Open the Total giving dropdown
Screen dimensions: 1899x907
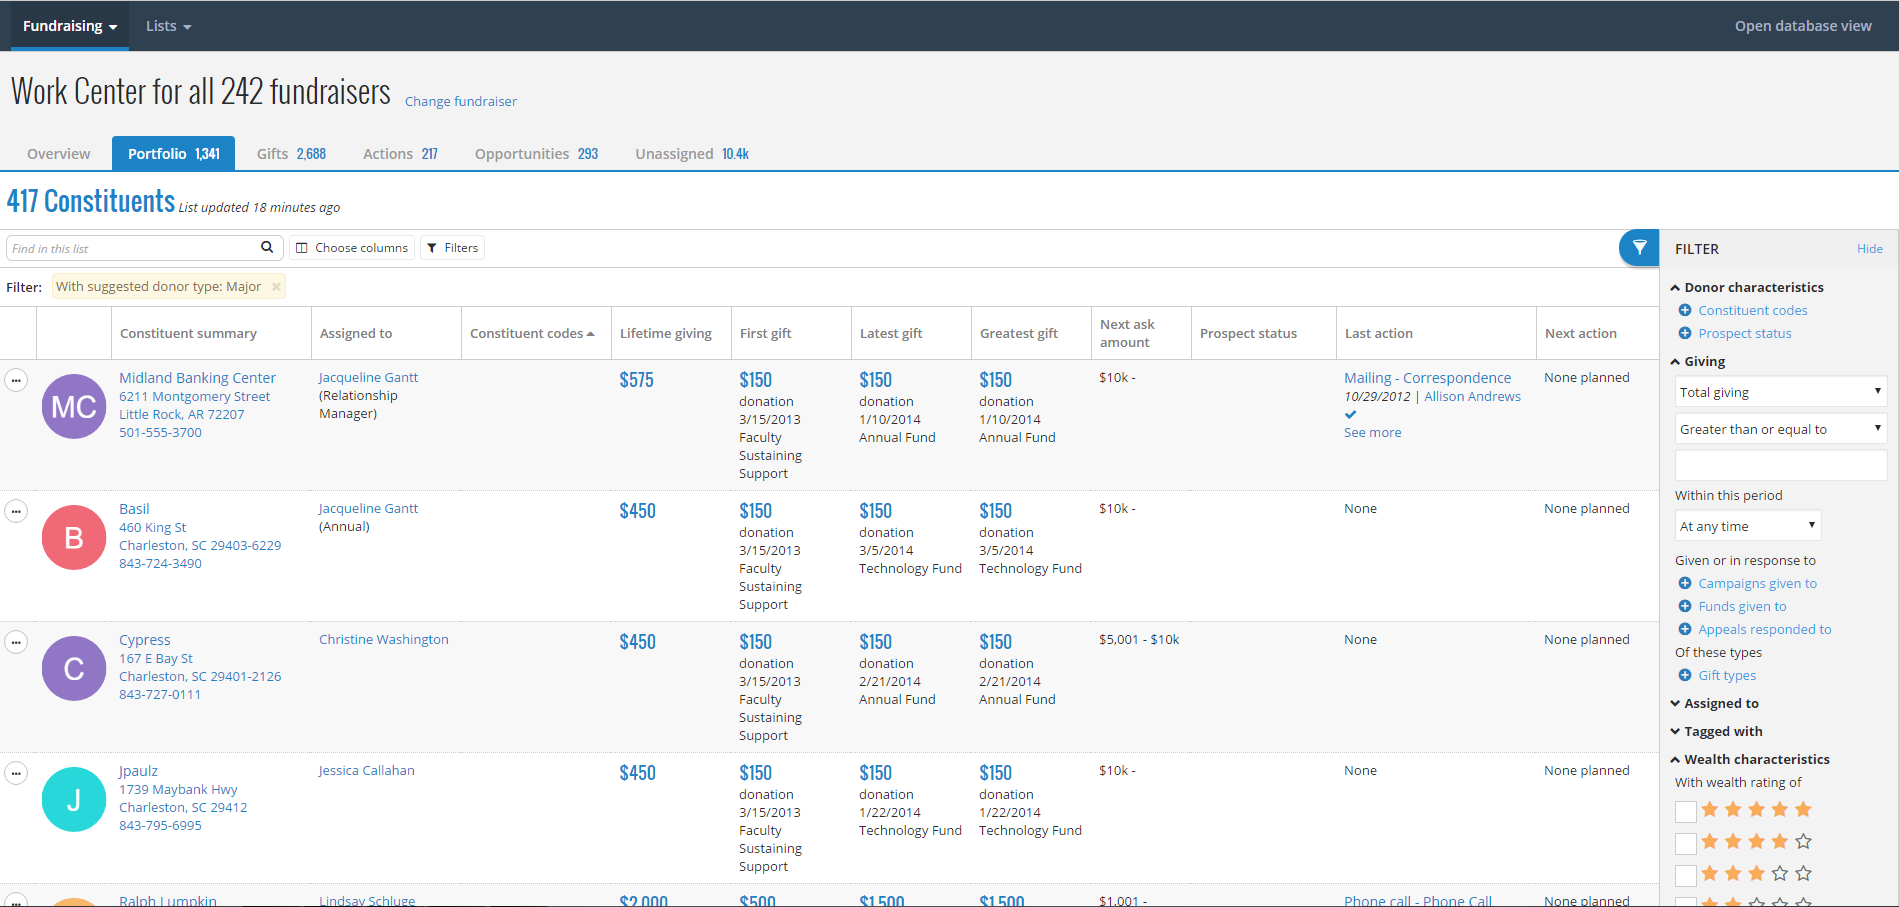[1781, 392]
